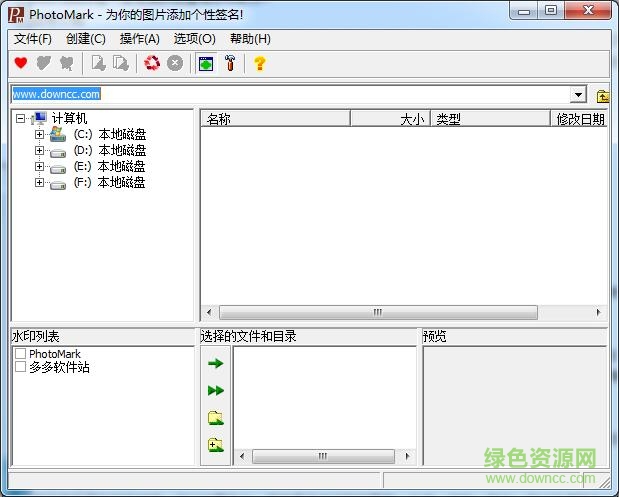Click the single-page toolbar icon
Viewport: 619px width, 497px height.
tap(98, 63)
